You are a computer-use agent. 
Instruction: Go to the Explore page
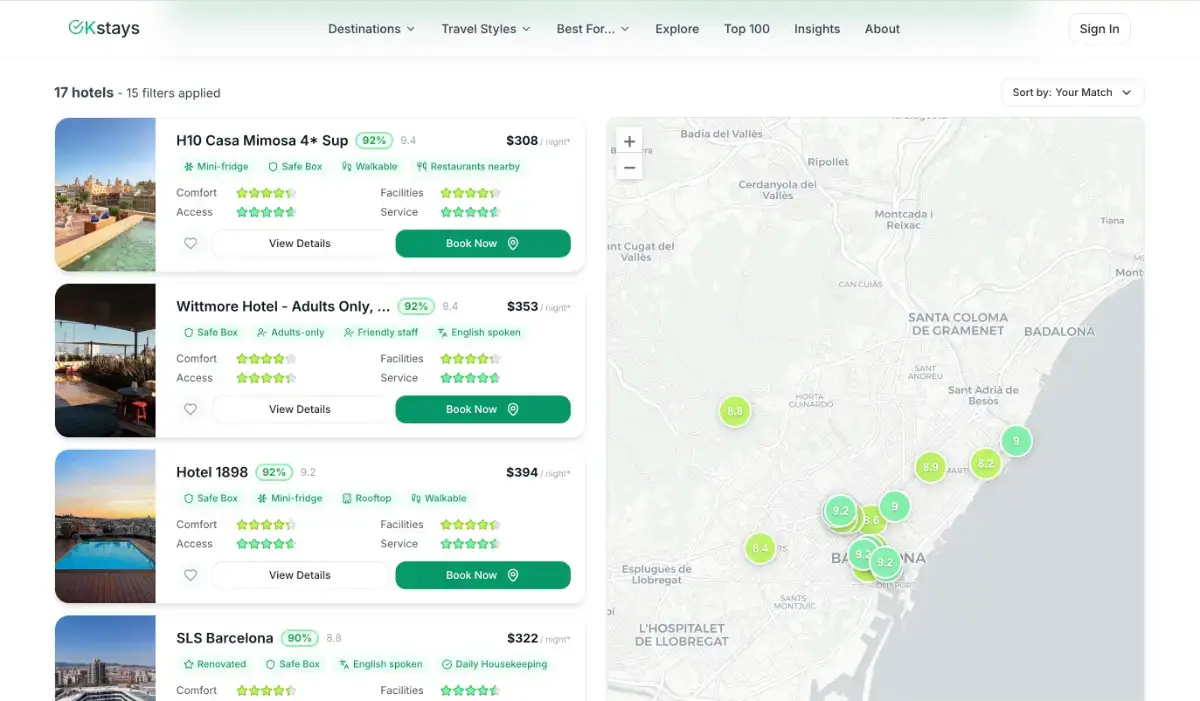coord(677,29)
